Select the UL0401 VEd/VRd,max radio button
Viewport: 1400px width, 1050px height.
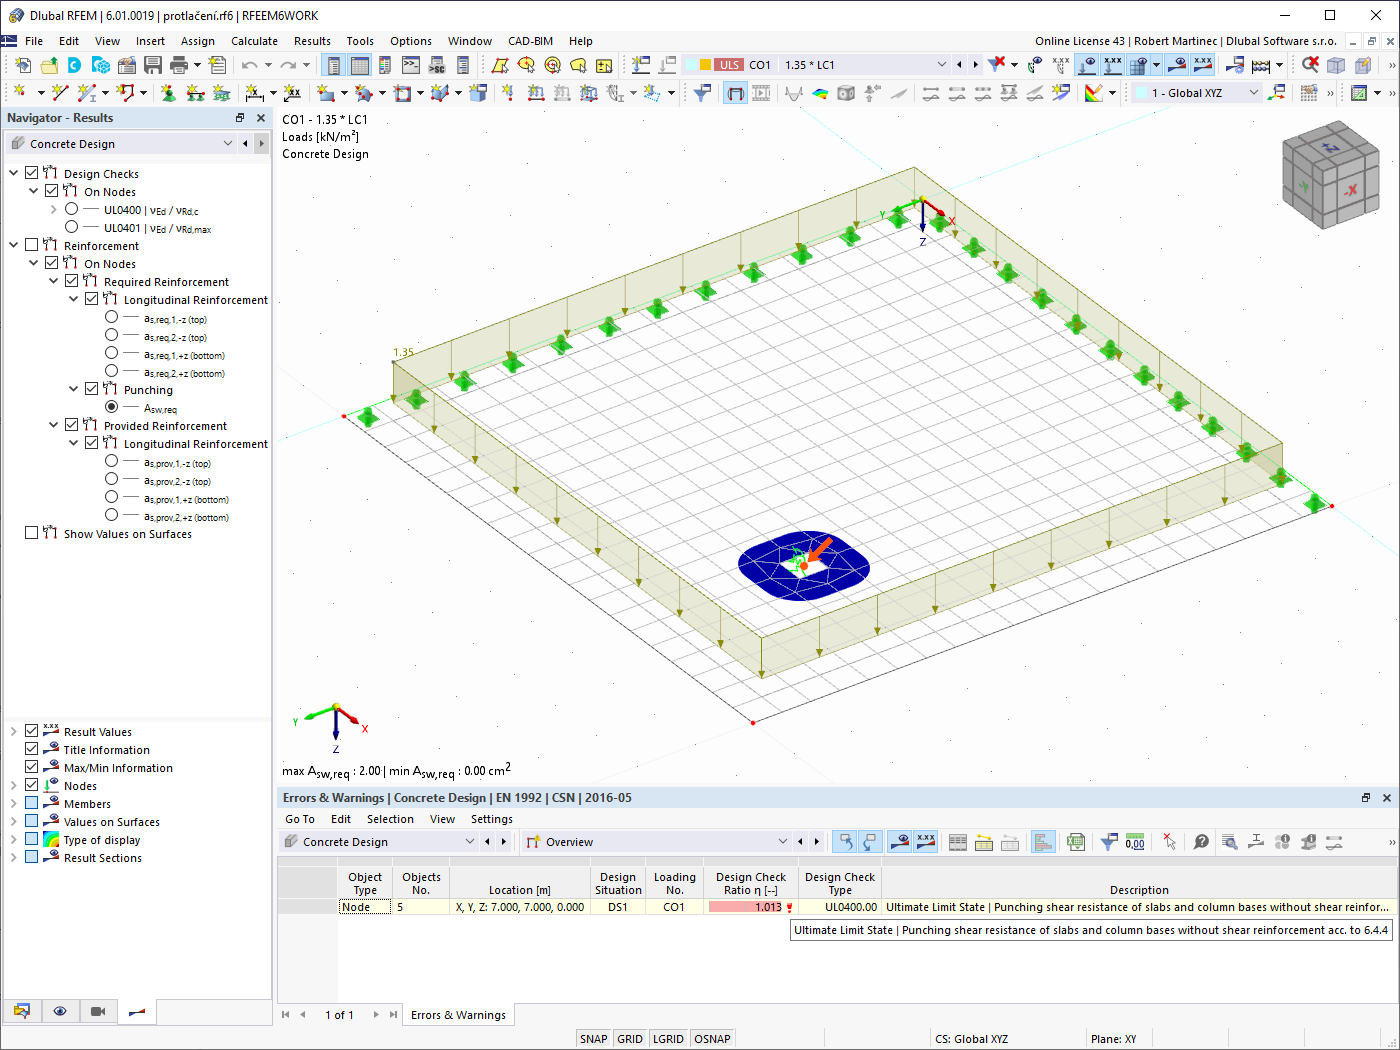[72, 227]
